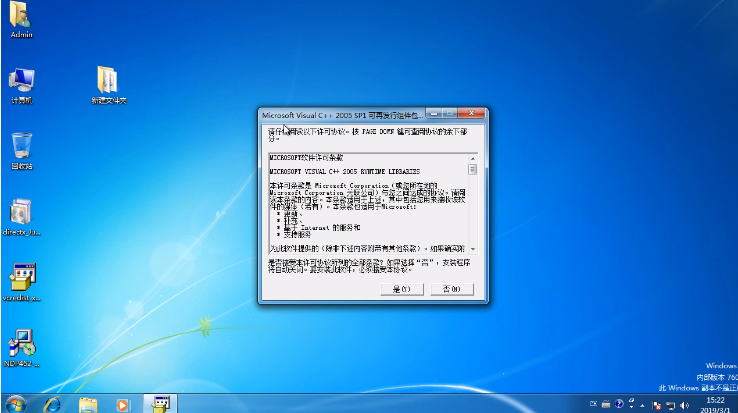
Task: Select the vcredist installer desktop icon
Action: pyautogui.click(x=21, y=280)
